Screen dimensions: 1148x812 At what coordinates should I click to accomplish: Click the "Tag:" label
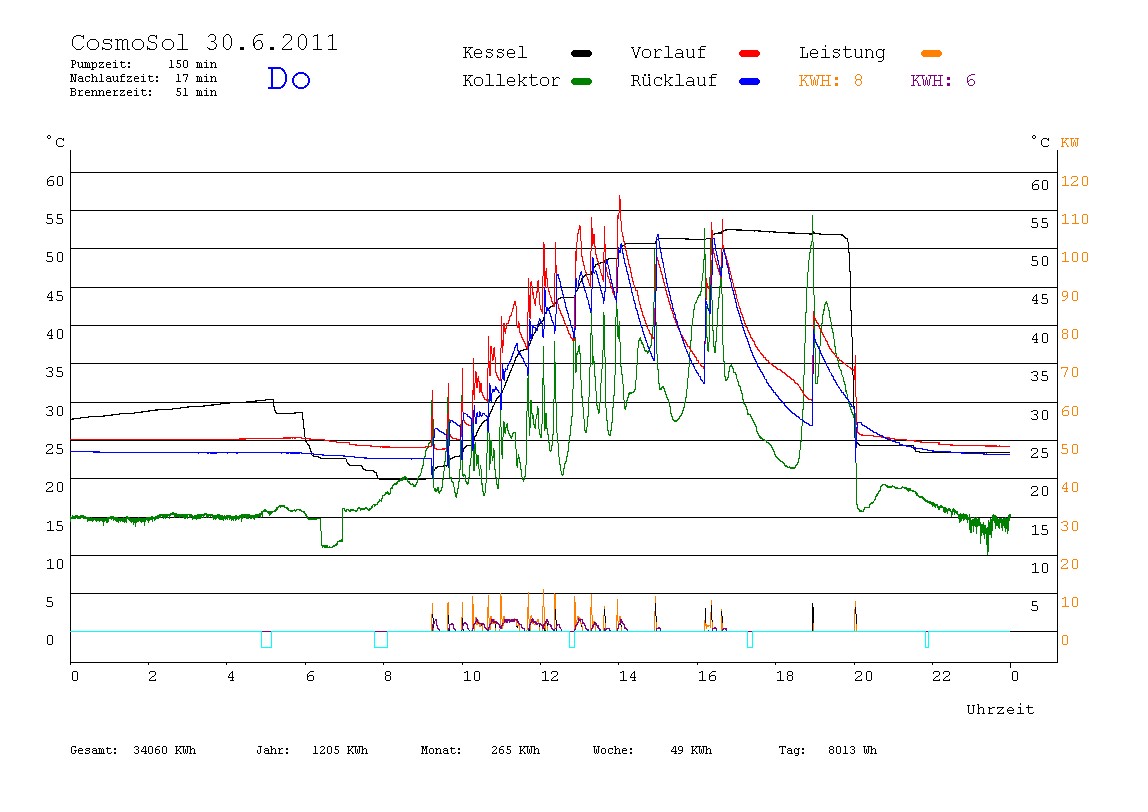(x=791, y=750)
